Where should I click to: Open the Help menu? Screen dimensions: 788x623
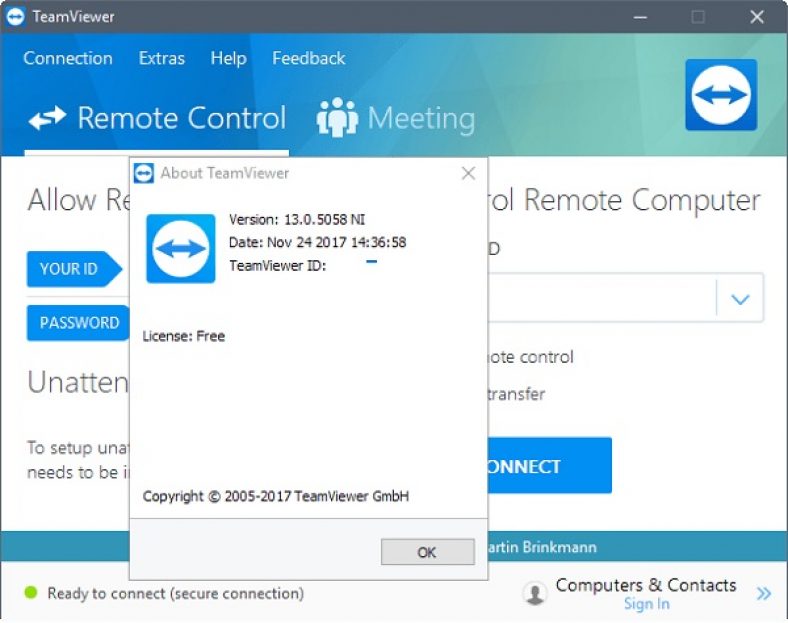click(229, 58)
